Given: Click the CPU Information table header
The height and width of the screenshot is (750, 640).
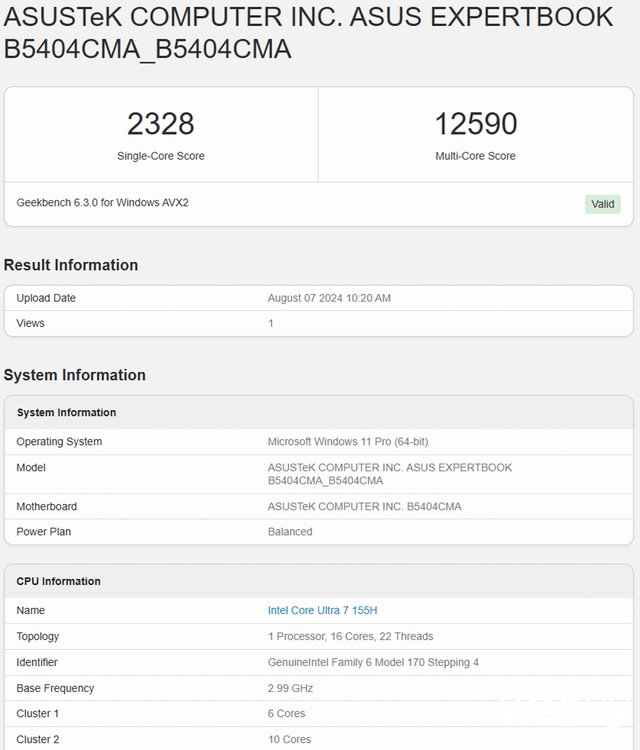Looking at the screenshot, I should (x=58, y=581).
